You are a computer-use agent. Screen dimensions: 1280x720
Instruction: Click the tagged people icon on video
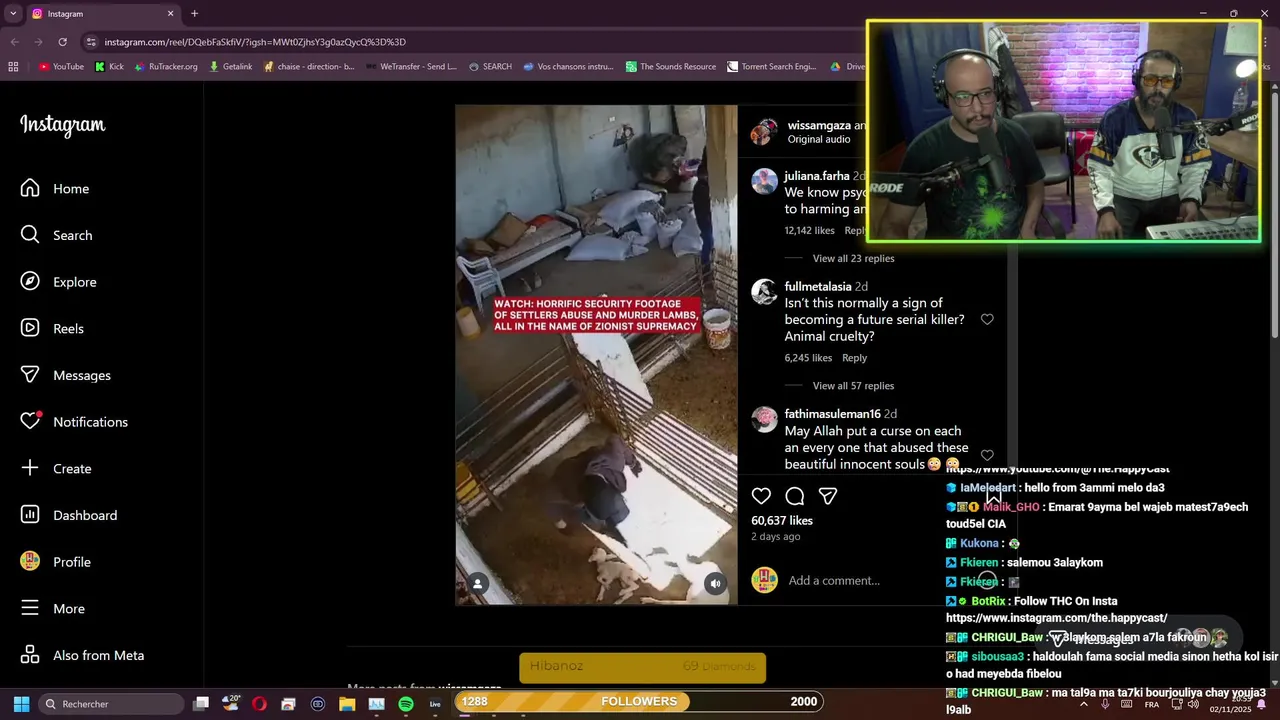(x=478, y=584)
